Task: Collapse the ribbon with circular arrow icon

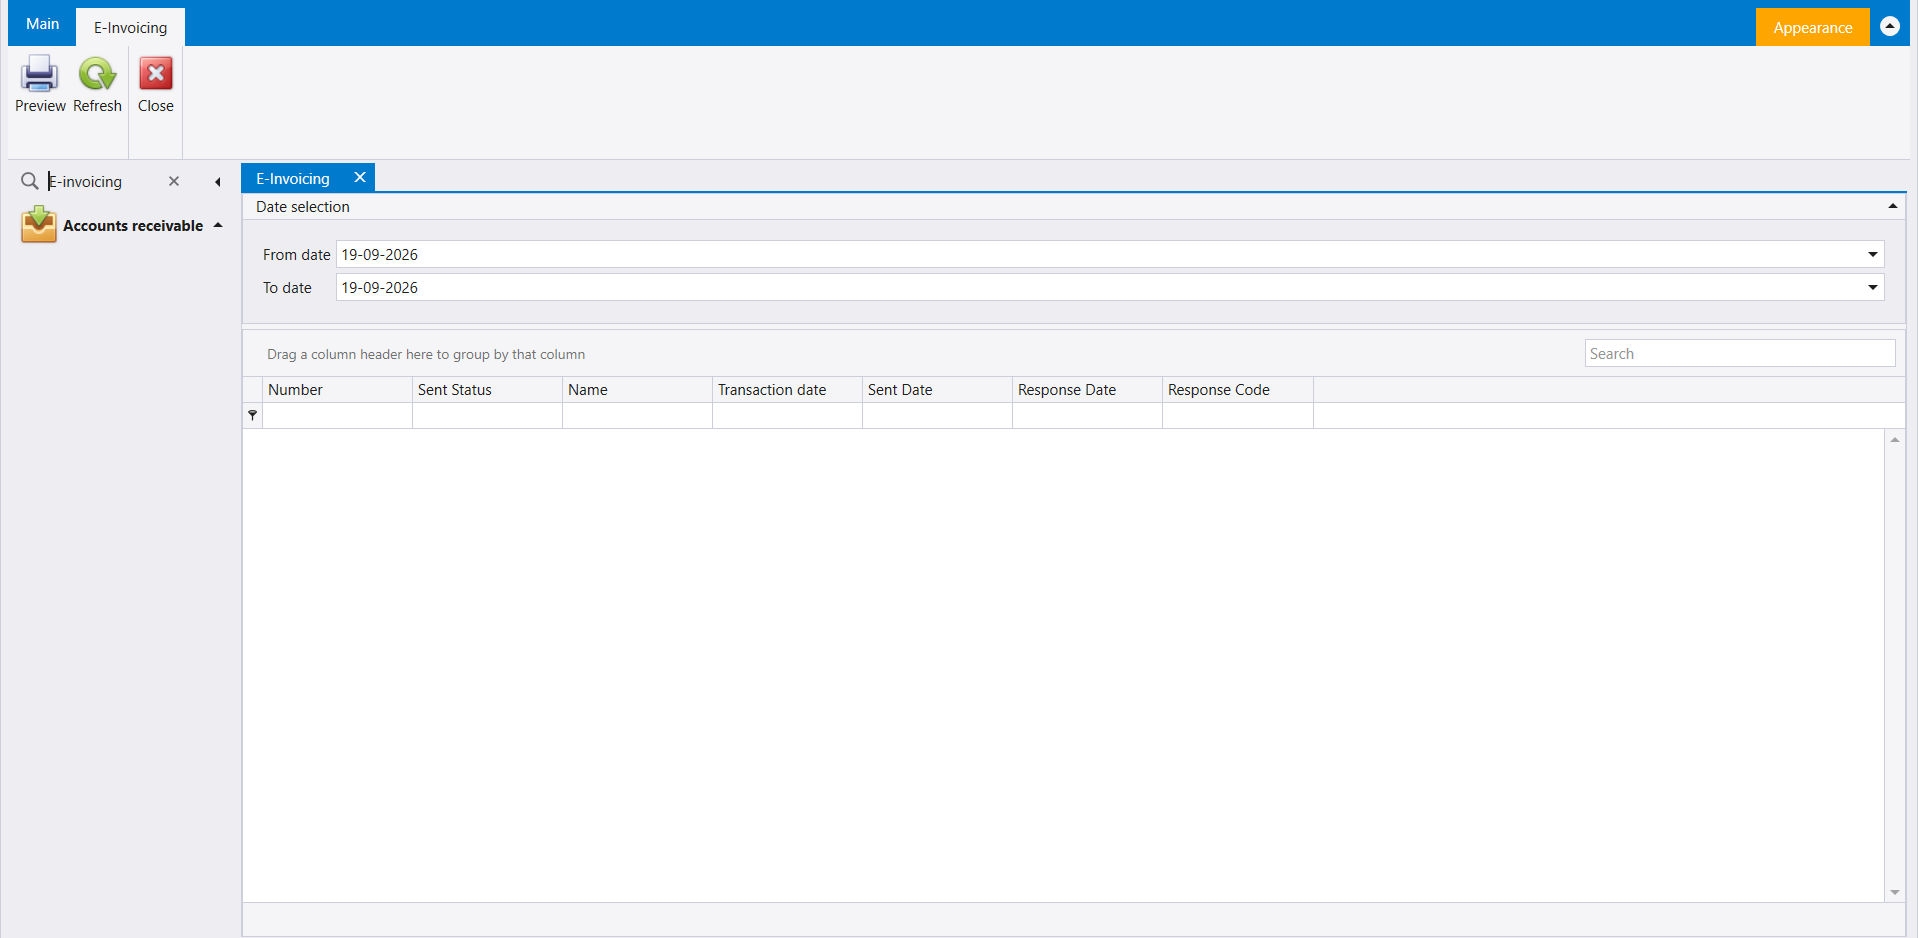Action: (x=1890, y=26)
